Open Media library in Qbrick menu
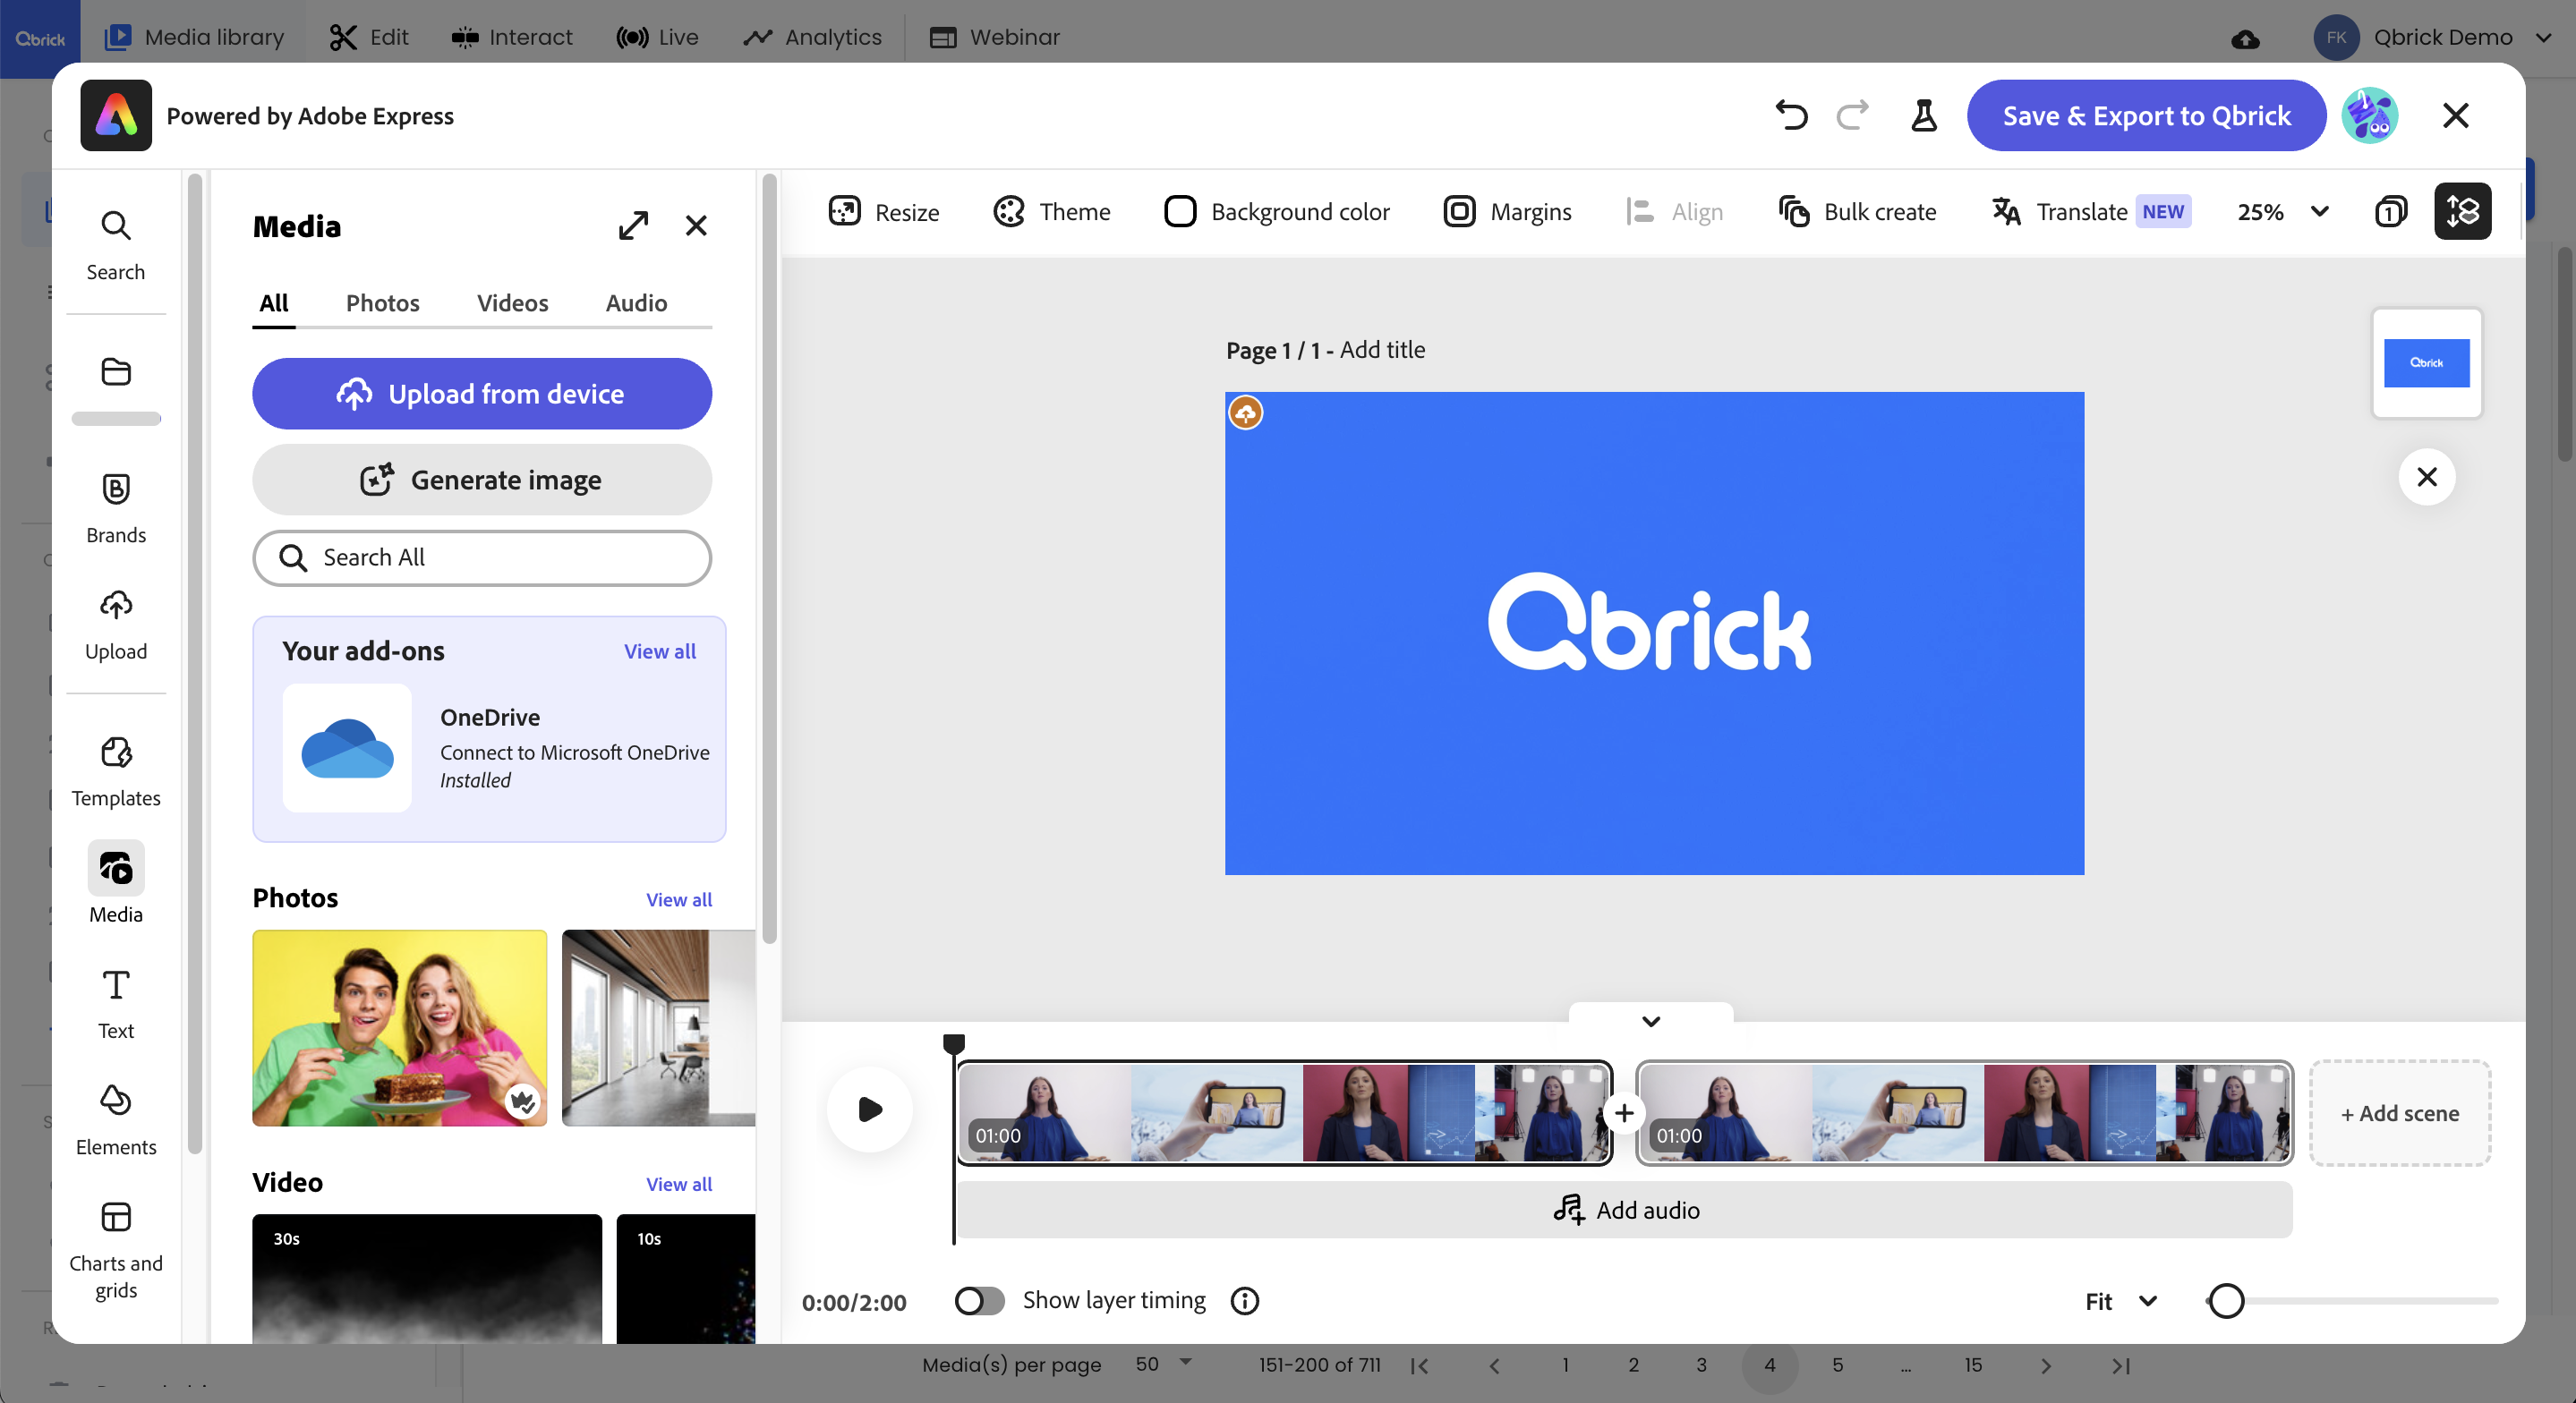The height and width of the screenshot is (1403, 2576). click(x=195, y=37)
